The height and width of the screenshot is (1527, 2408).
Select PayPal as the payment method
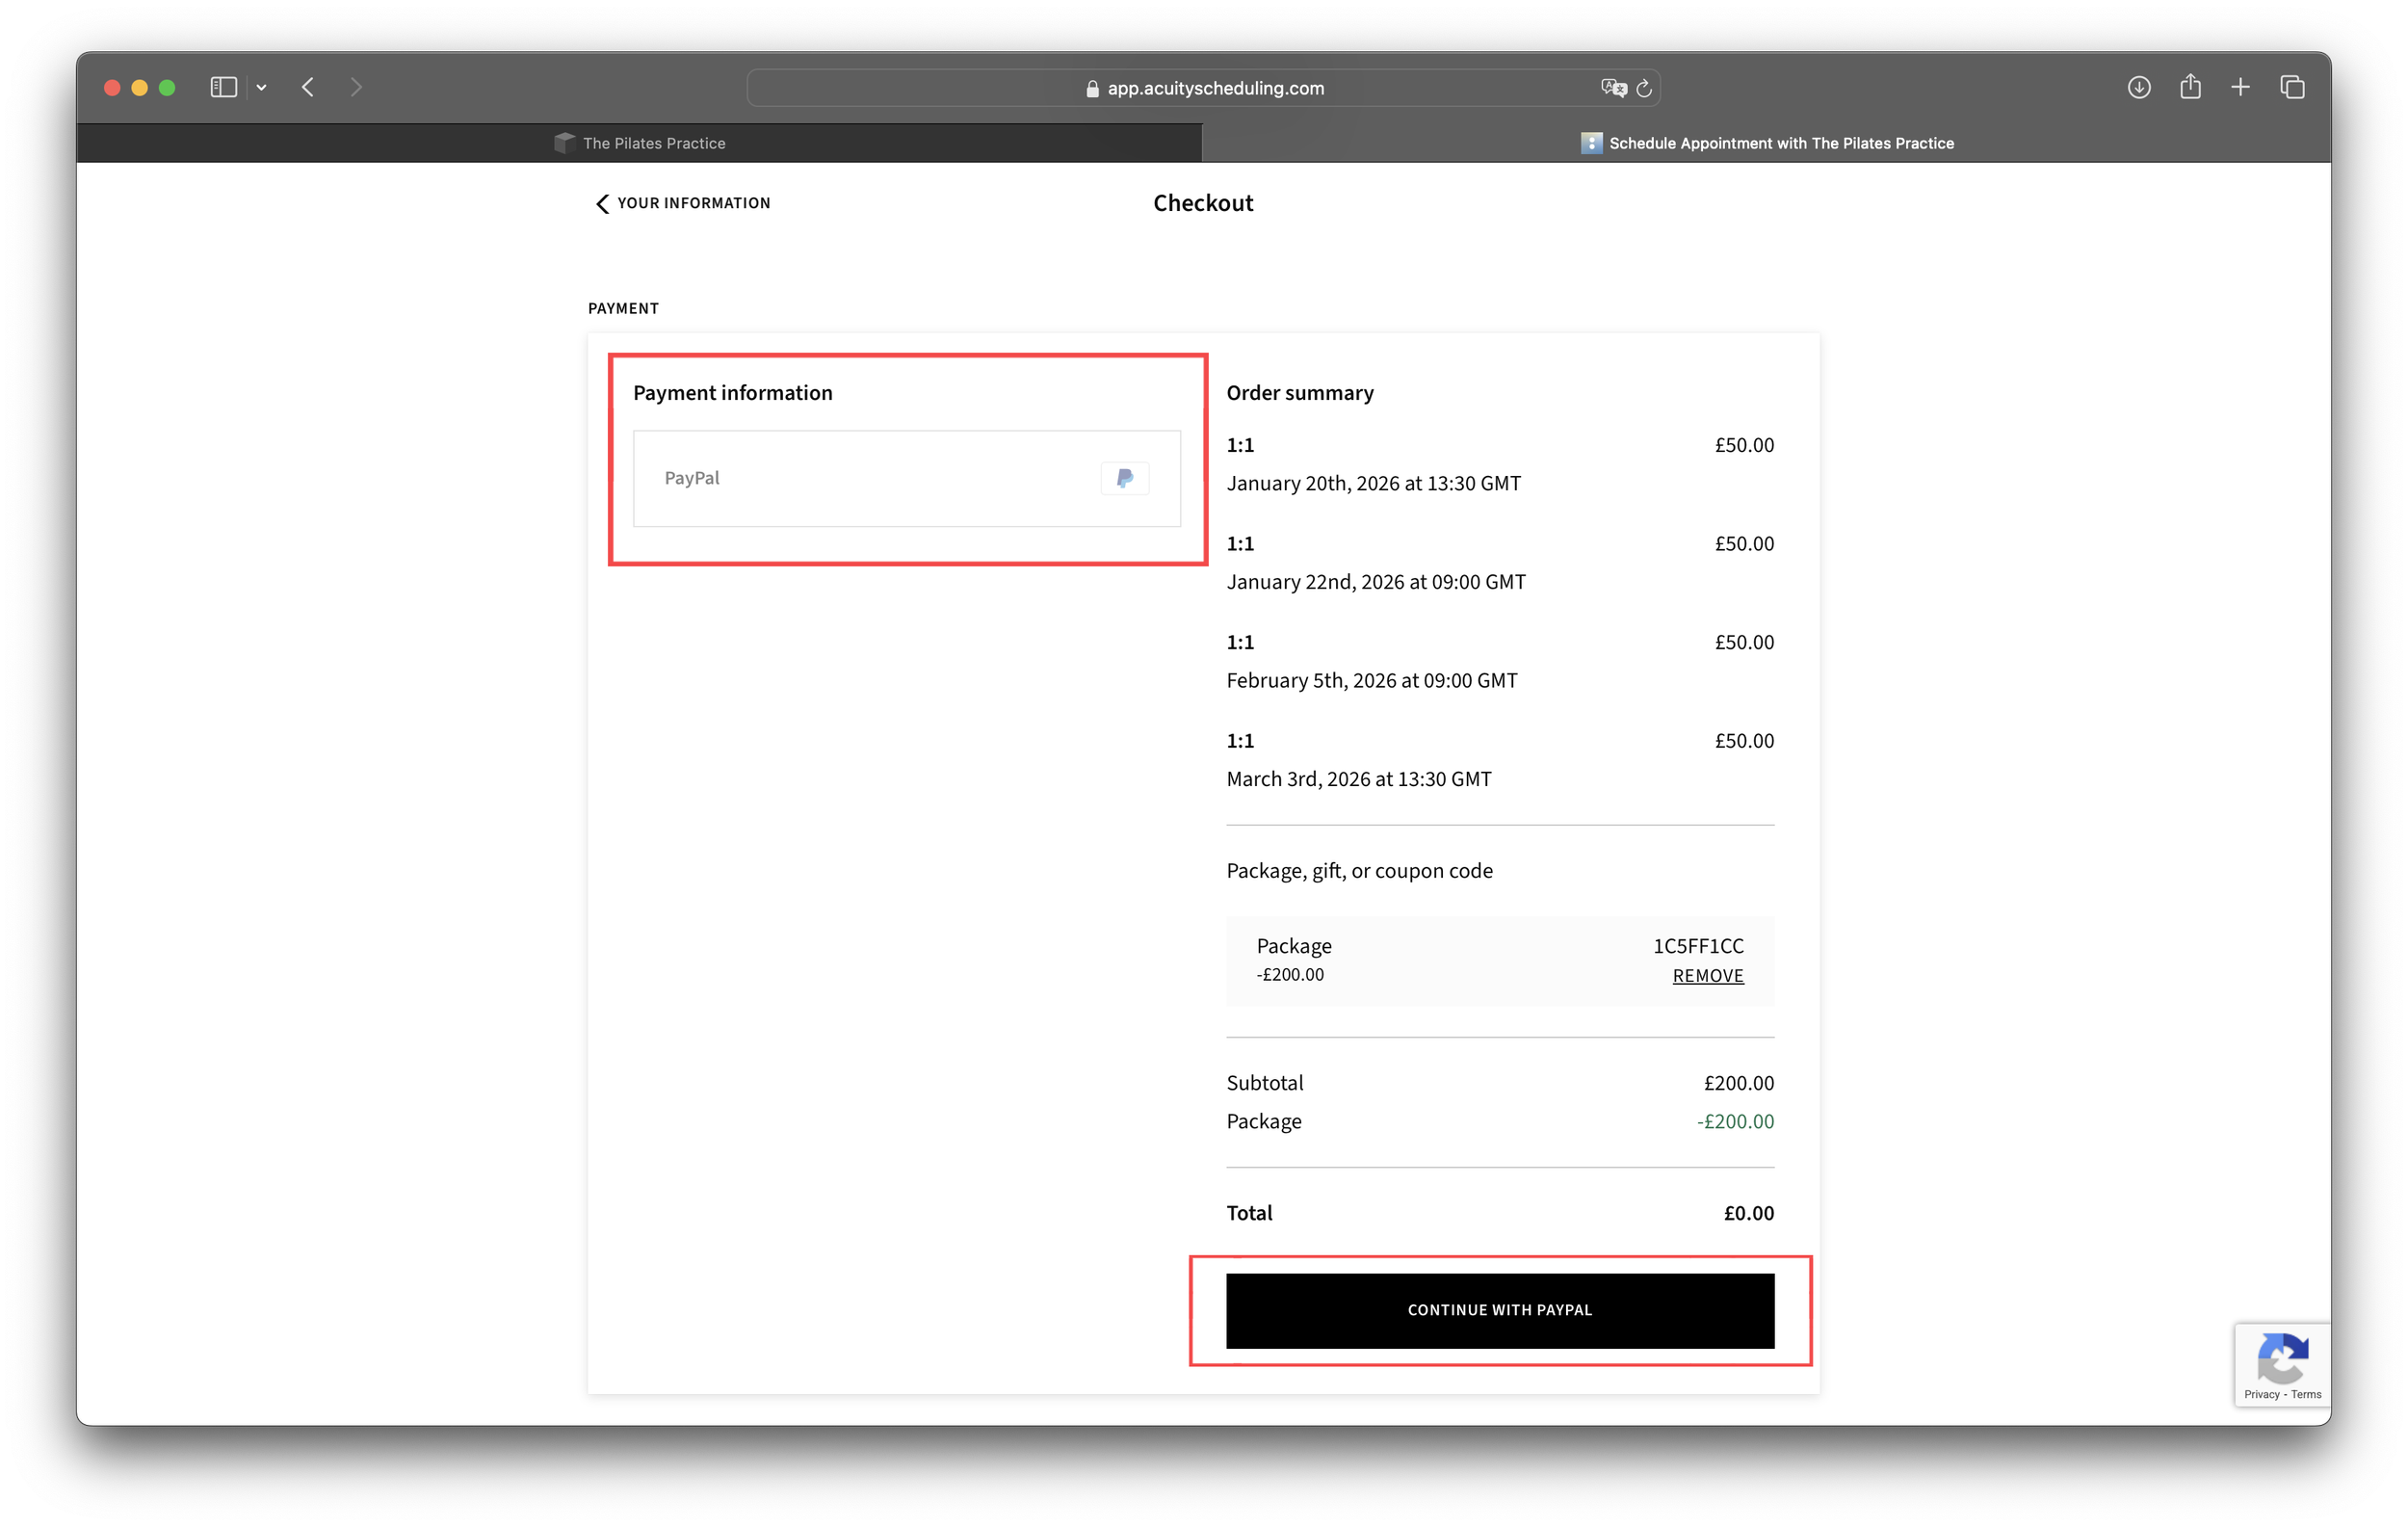pos(906,479)
